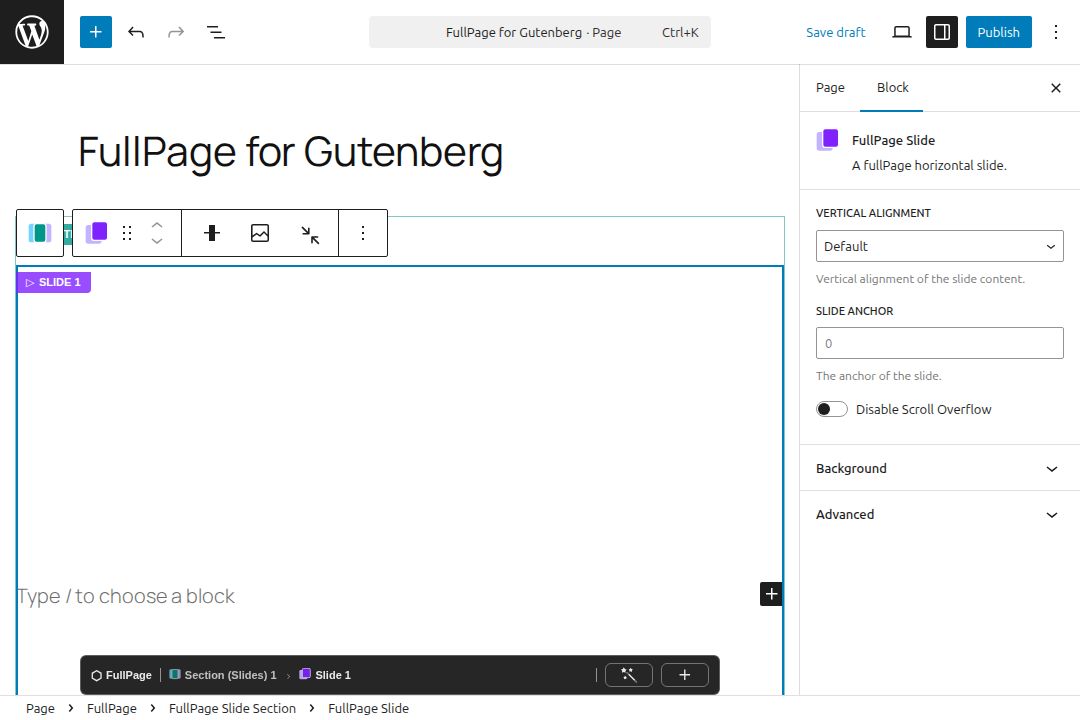Focus the Slide Anchor input field
1080x720 pixels.
(x=939, y=343)
